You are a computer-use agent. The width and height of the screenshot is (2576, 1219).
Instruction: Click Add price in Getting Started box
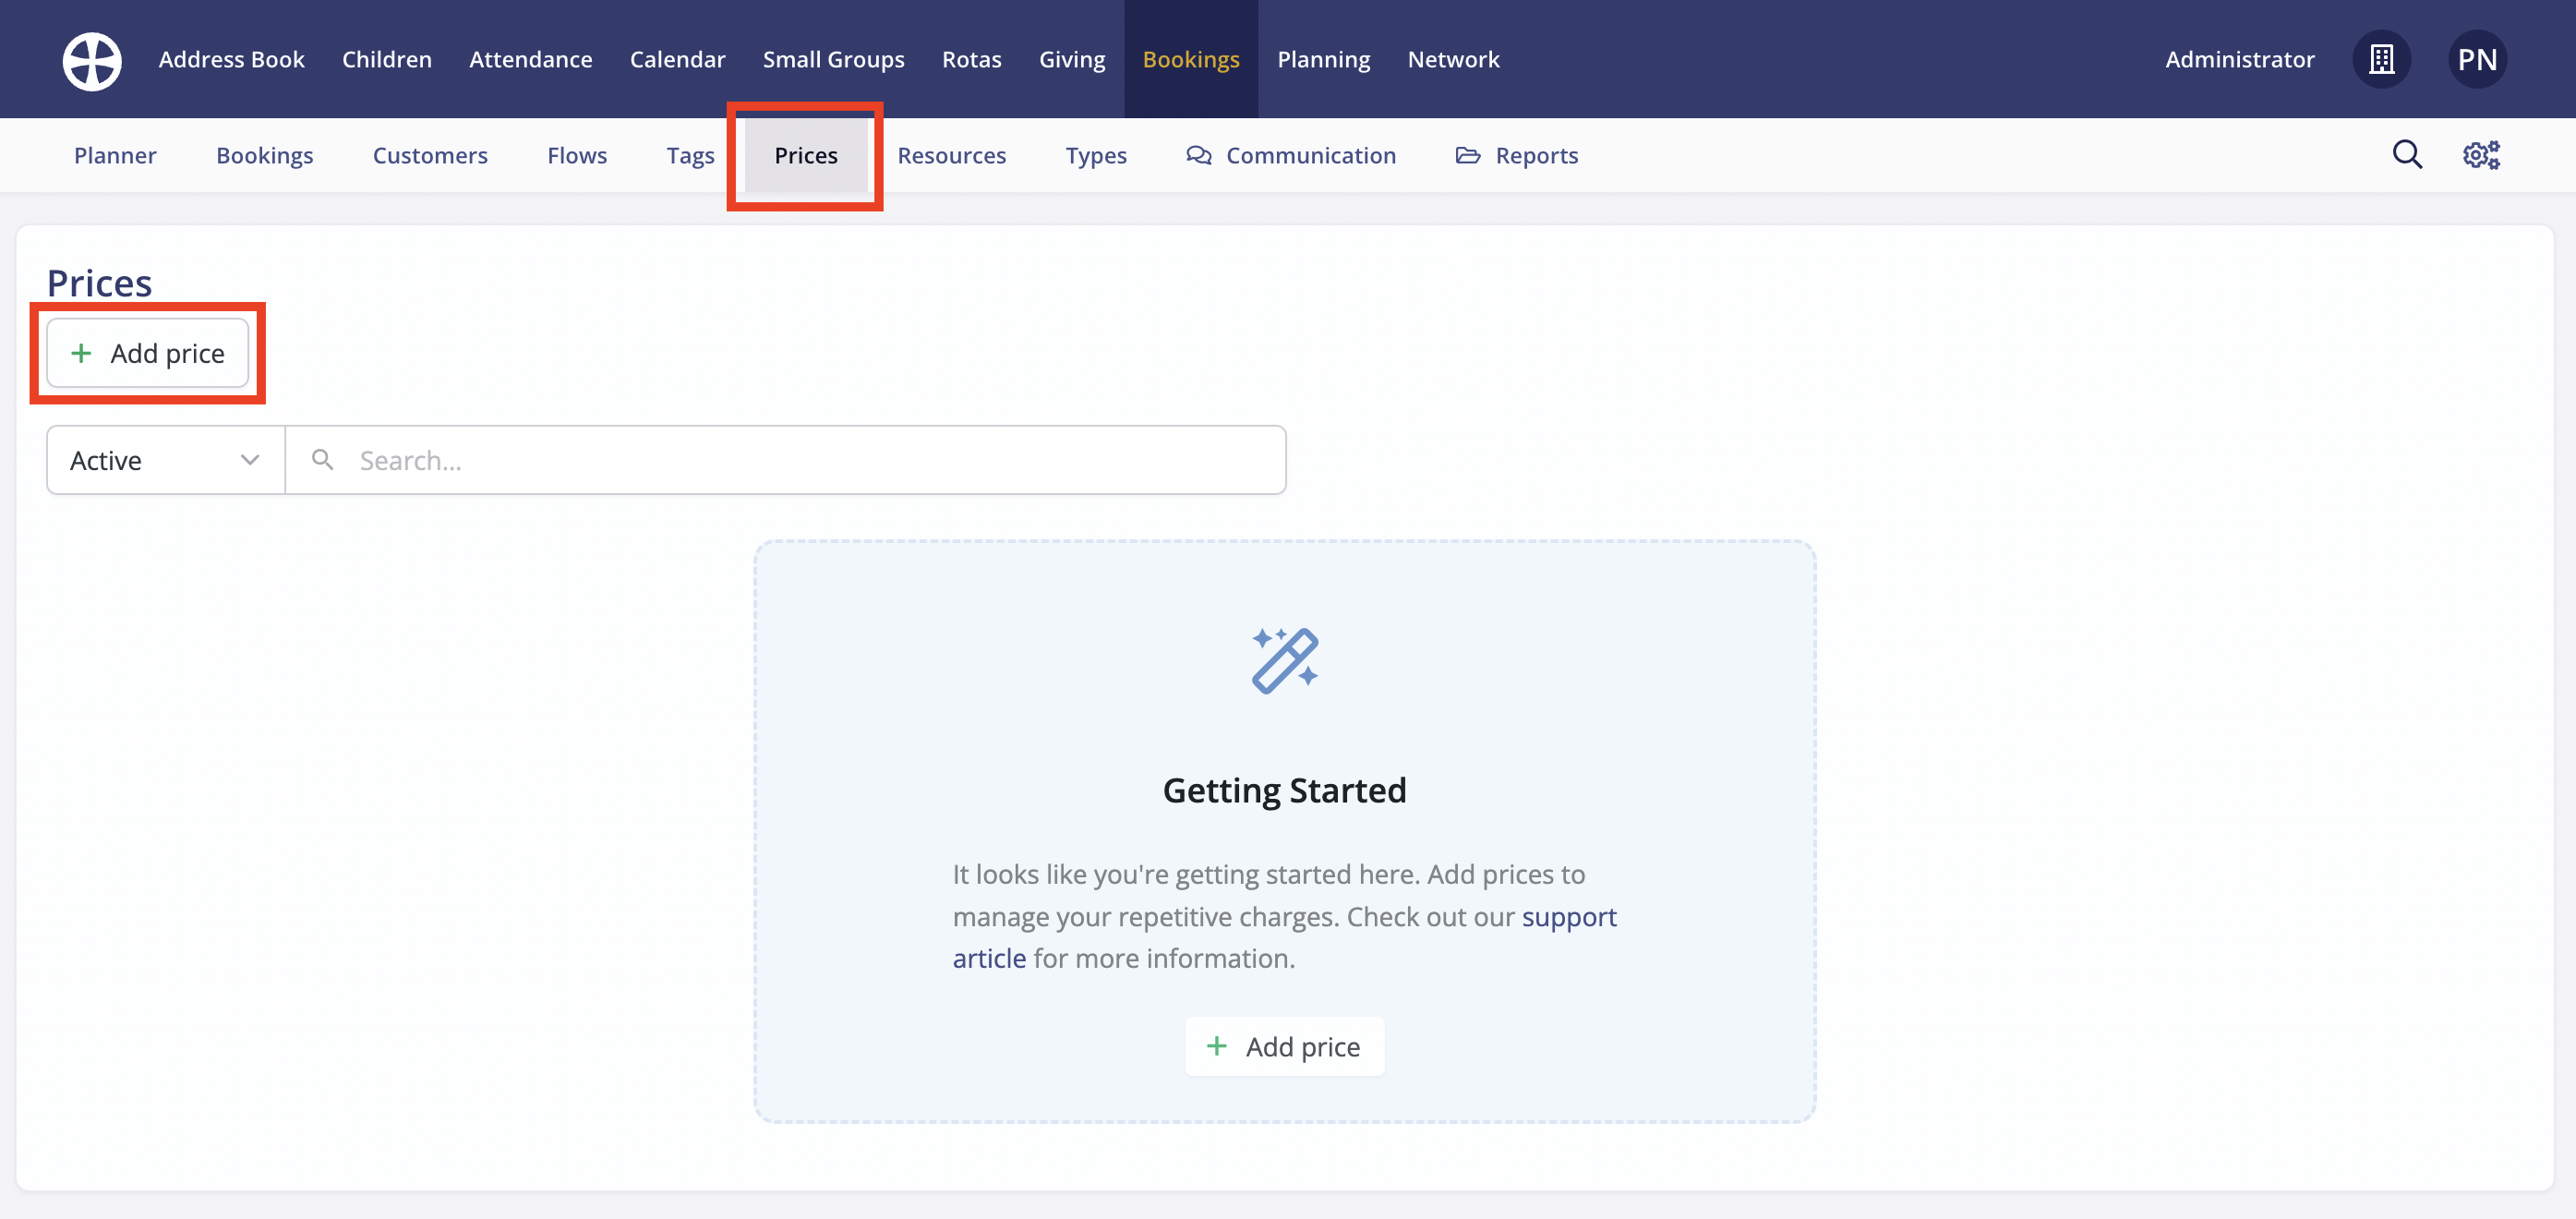coord(1284,1046)
